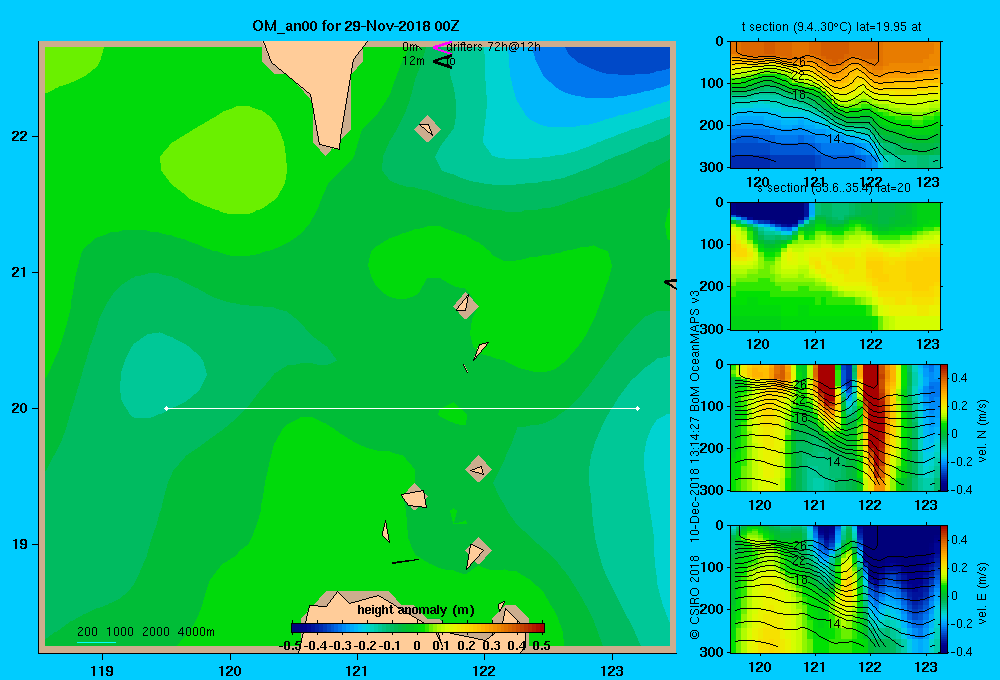This screenshot has width=1000, height=680.
Task: Click the dark blue low-salinity patch in the s section
Action: pyautogui.click(x=772, y=214)
